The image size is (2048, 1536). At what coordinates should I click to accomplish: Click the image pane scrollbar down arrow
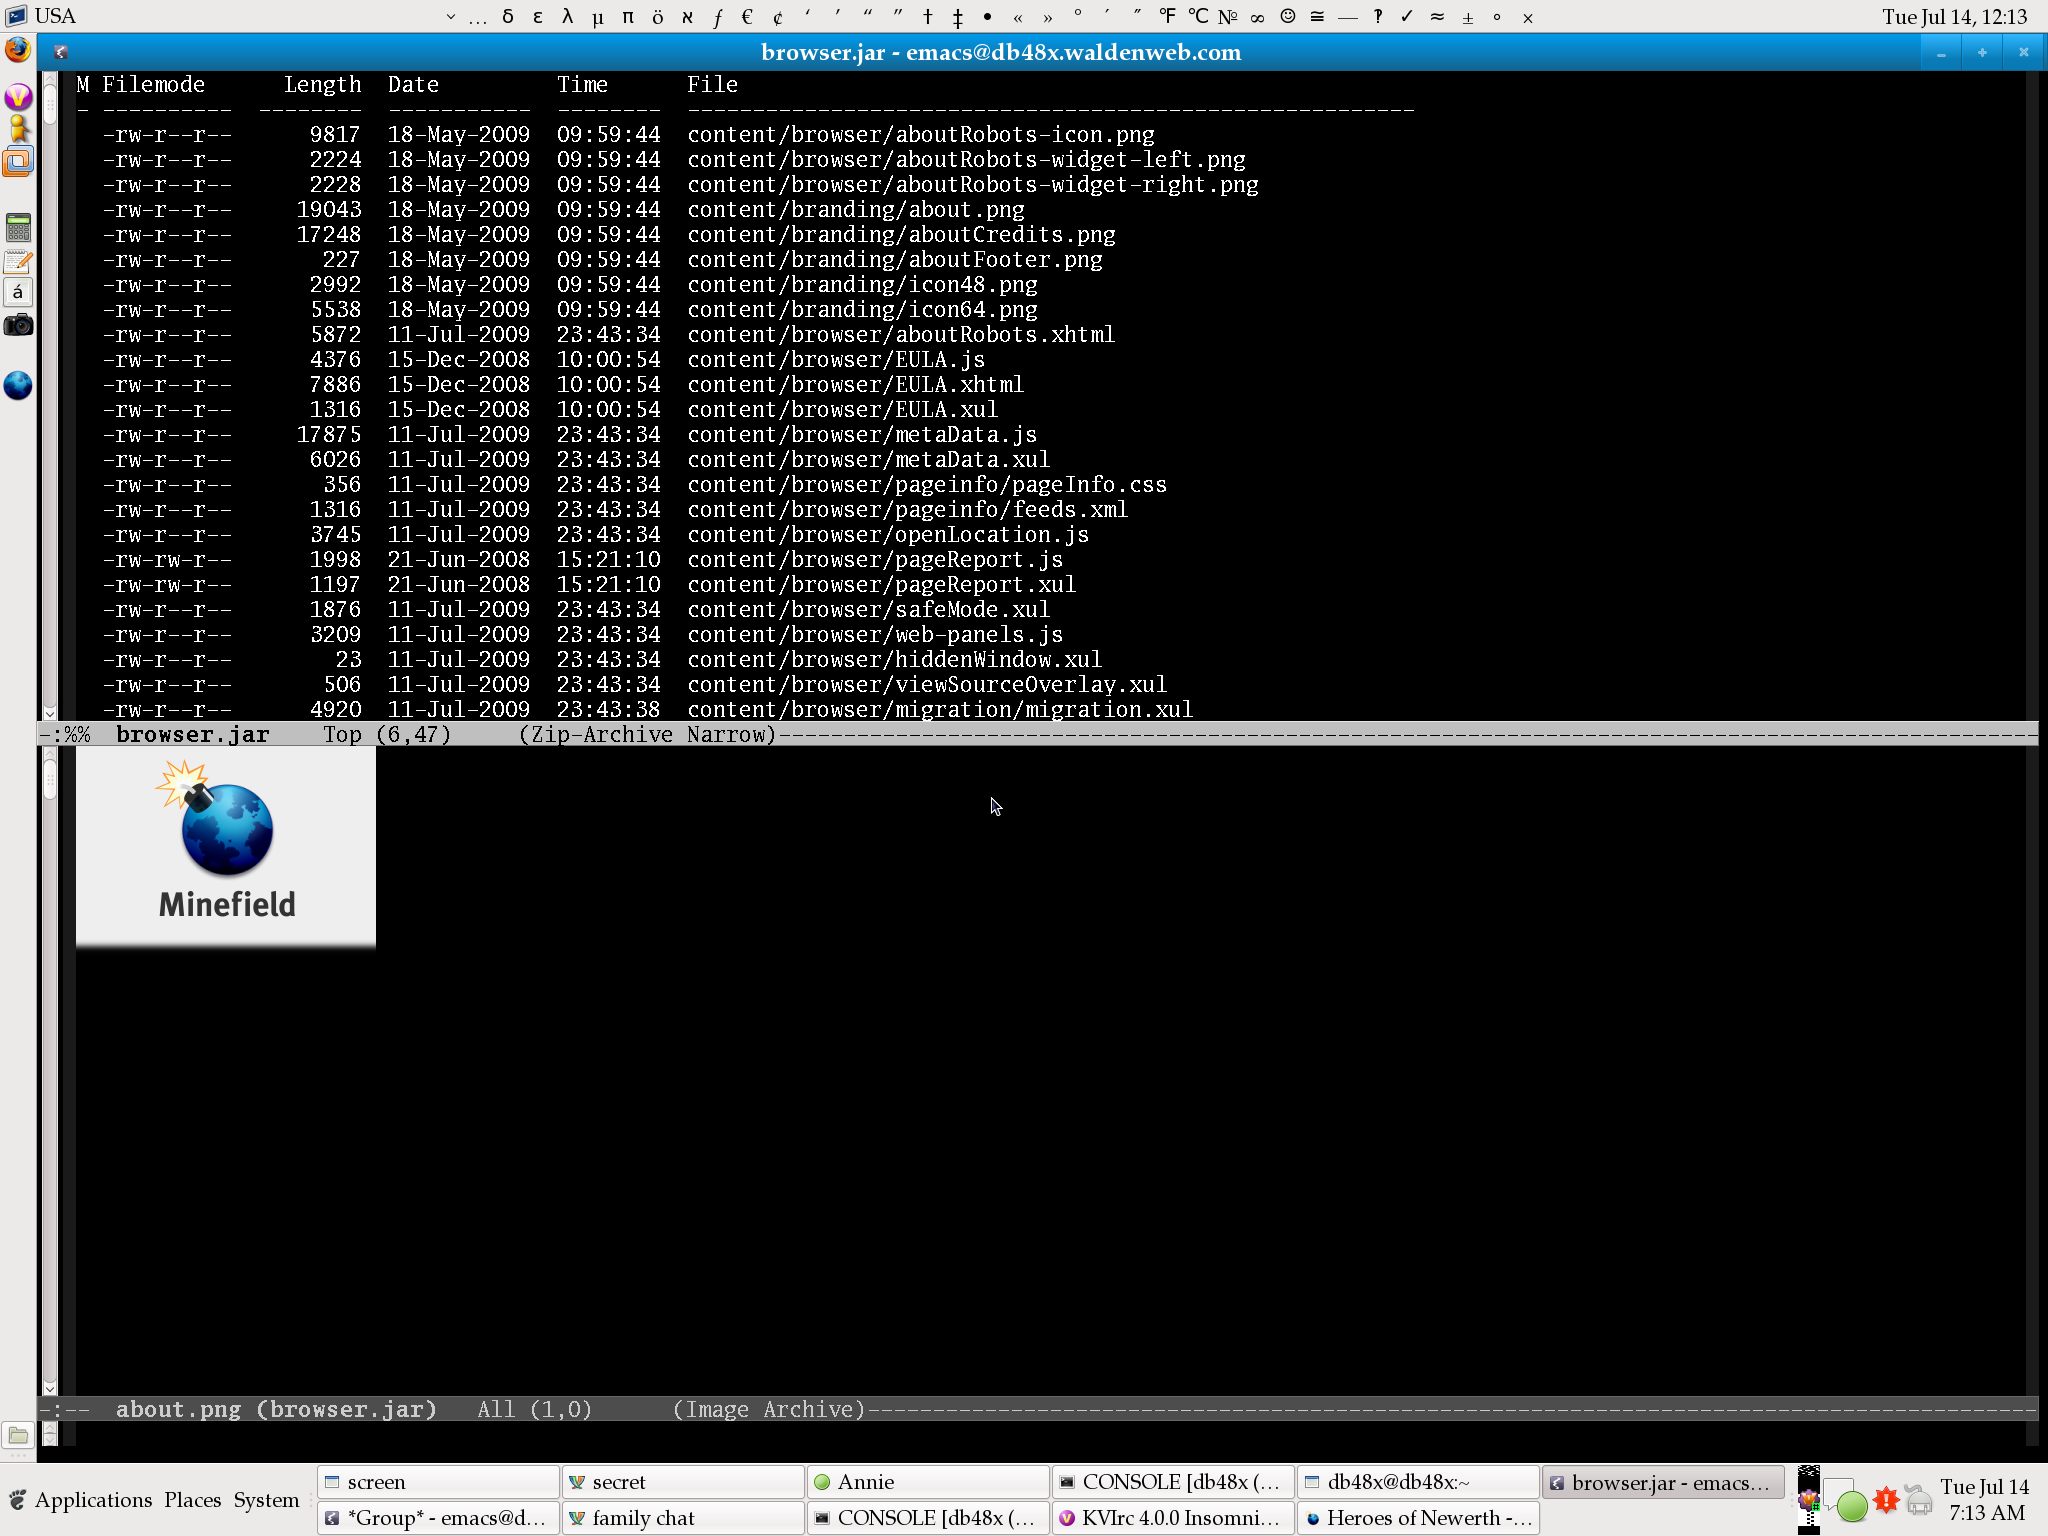click(x=50, y=1388)
